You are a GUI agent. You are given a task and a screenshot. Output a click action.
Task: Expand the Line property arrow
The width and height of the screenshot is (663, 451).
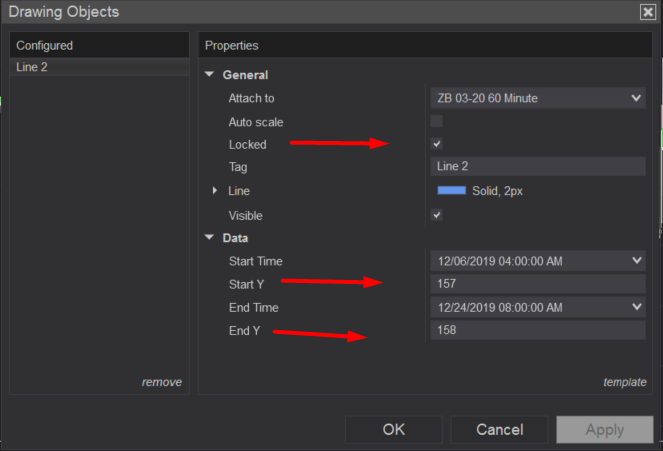point(215,191)
